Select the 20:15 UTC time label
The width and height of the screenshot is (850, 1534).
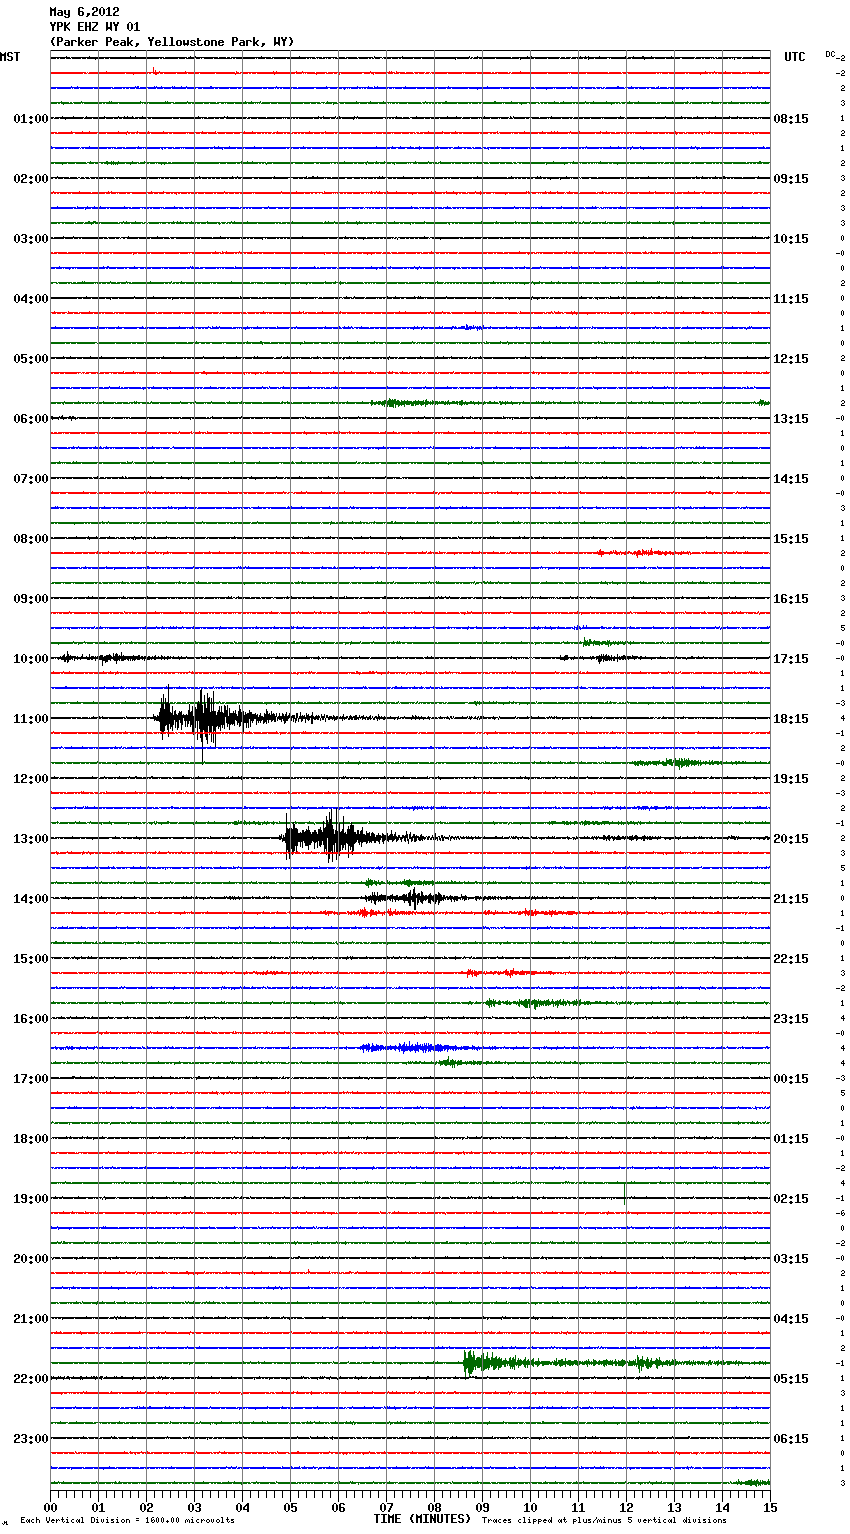tap(791, 838)
